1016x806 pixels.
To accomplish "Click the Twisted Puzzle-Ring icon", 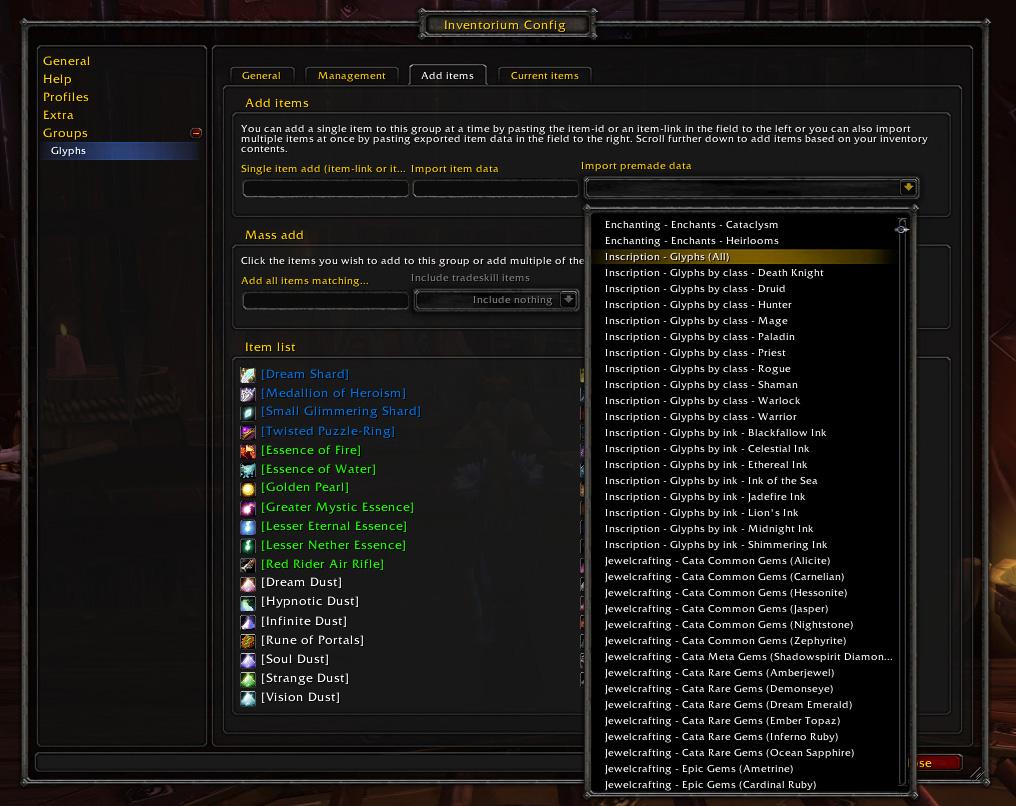I will 248,432.
